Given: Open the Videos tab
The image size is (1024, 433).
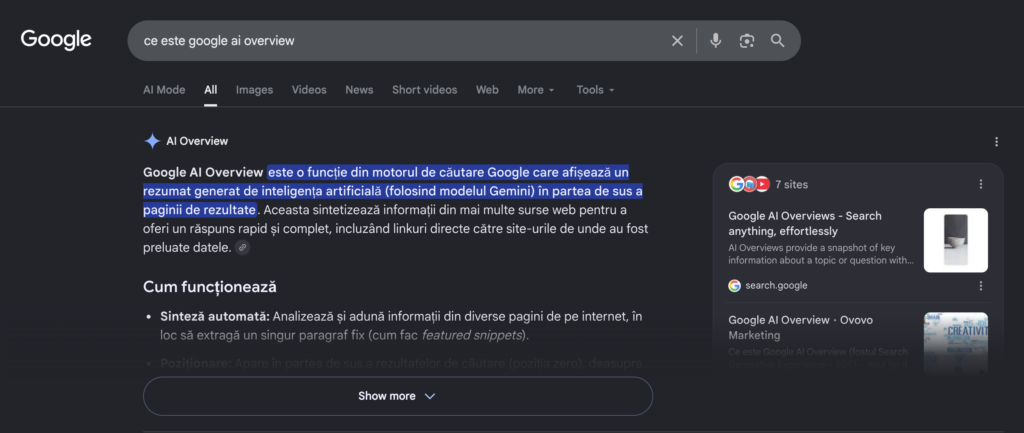Looking at the screenshot, I should [309, 89].
